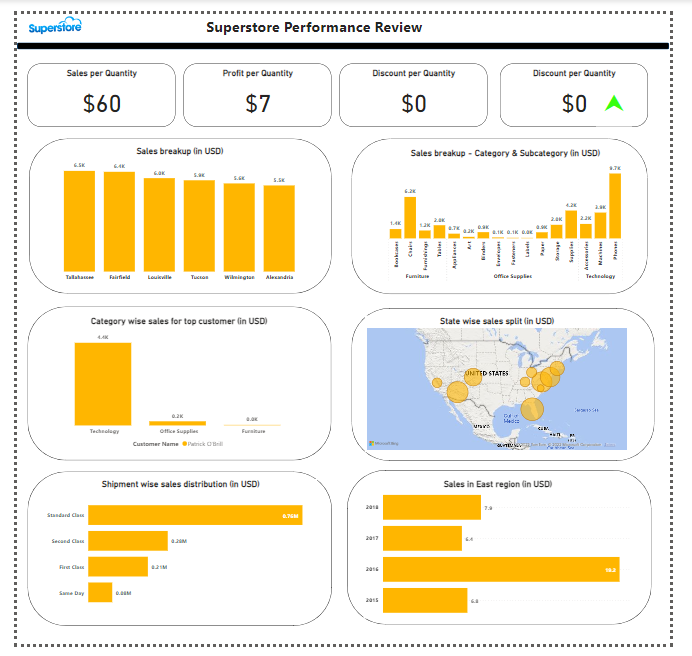692x656 pixels.
Task: Click Technology axis label in subcategory chart
Action: point(600,276)
